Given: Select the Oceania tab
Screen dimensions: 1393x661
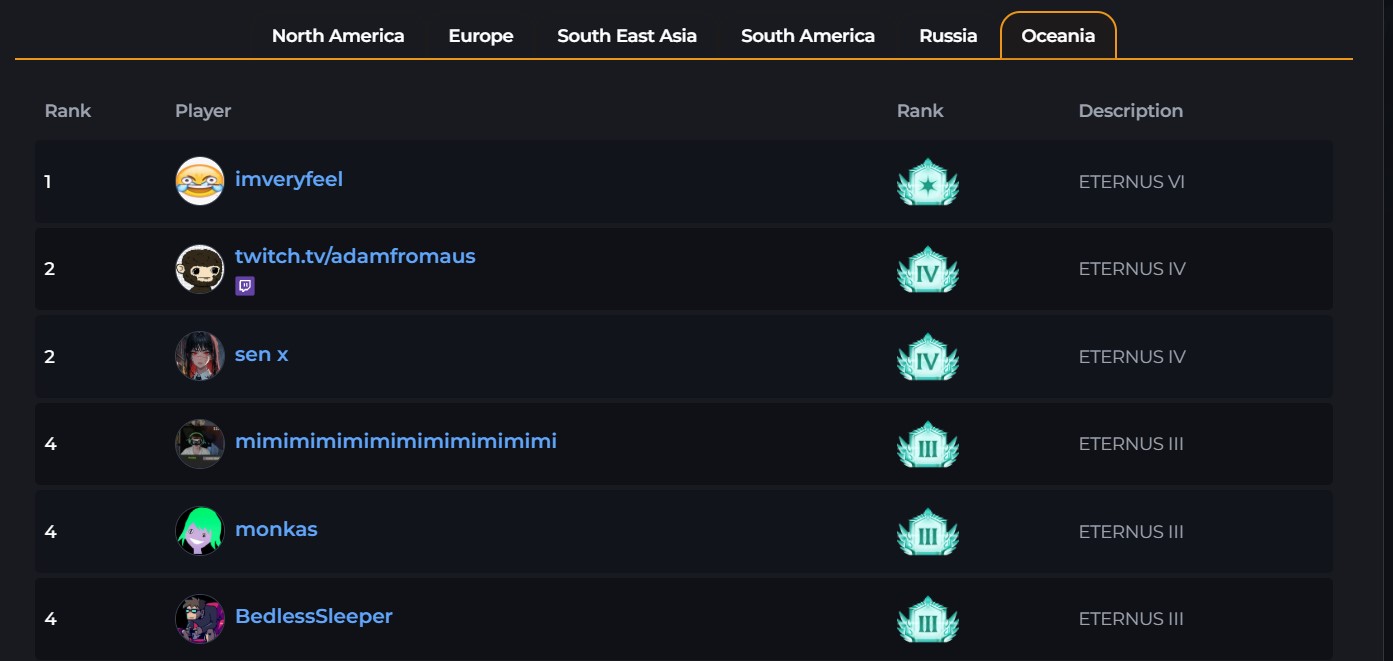Looking at the screenshot, I should click(x=1058, y=36).
